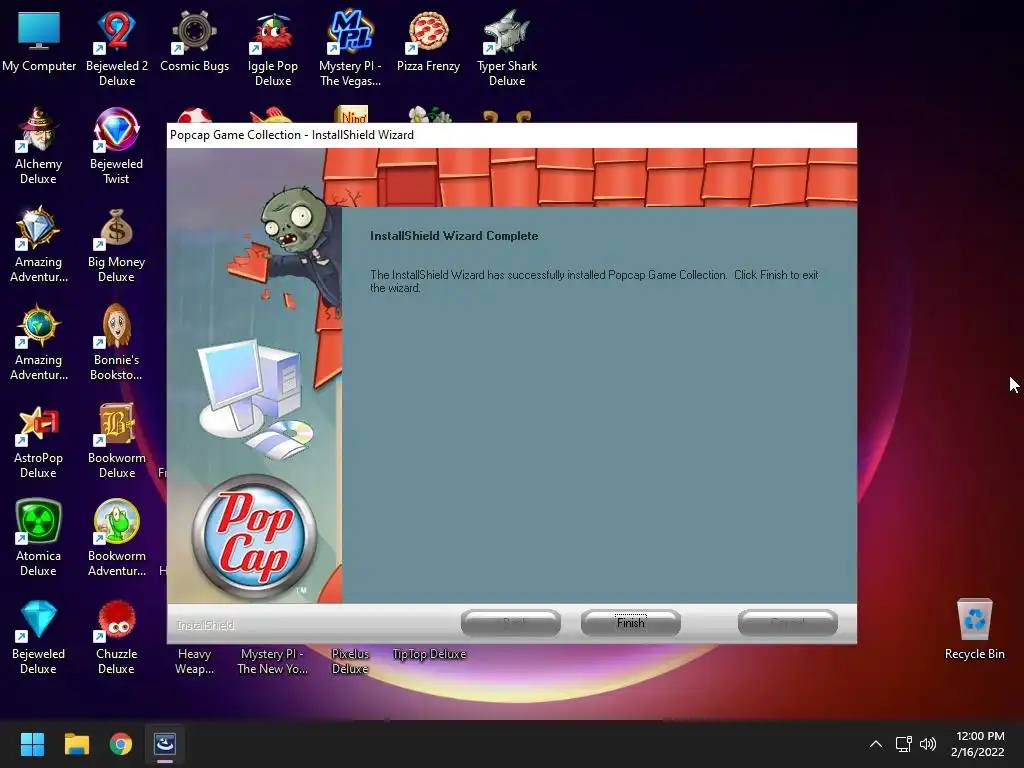Select Iggle Pop Deluxe desktop icon
This screenshot has width=1024, height=768.
[273, 49]
